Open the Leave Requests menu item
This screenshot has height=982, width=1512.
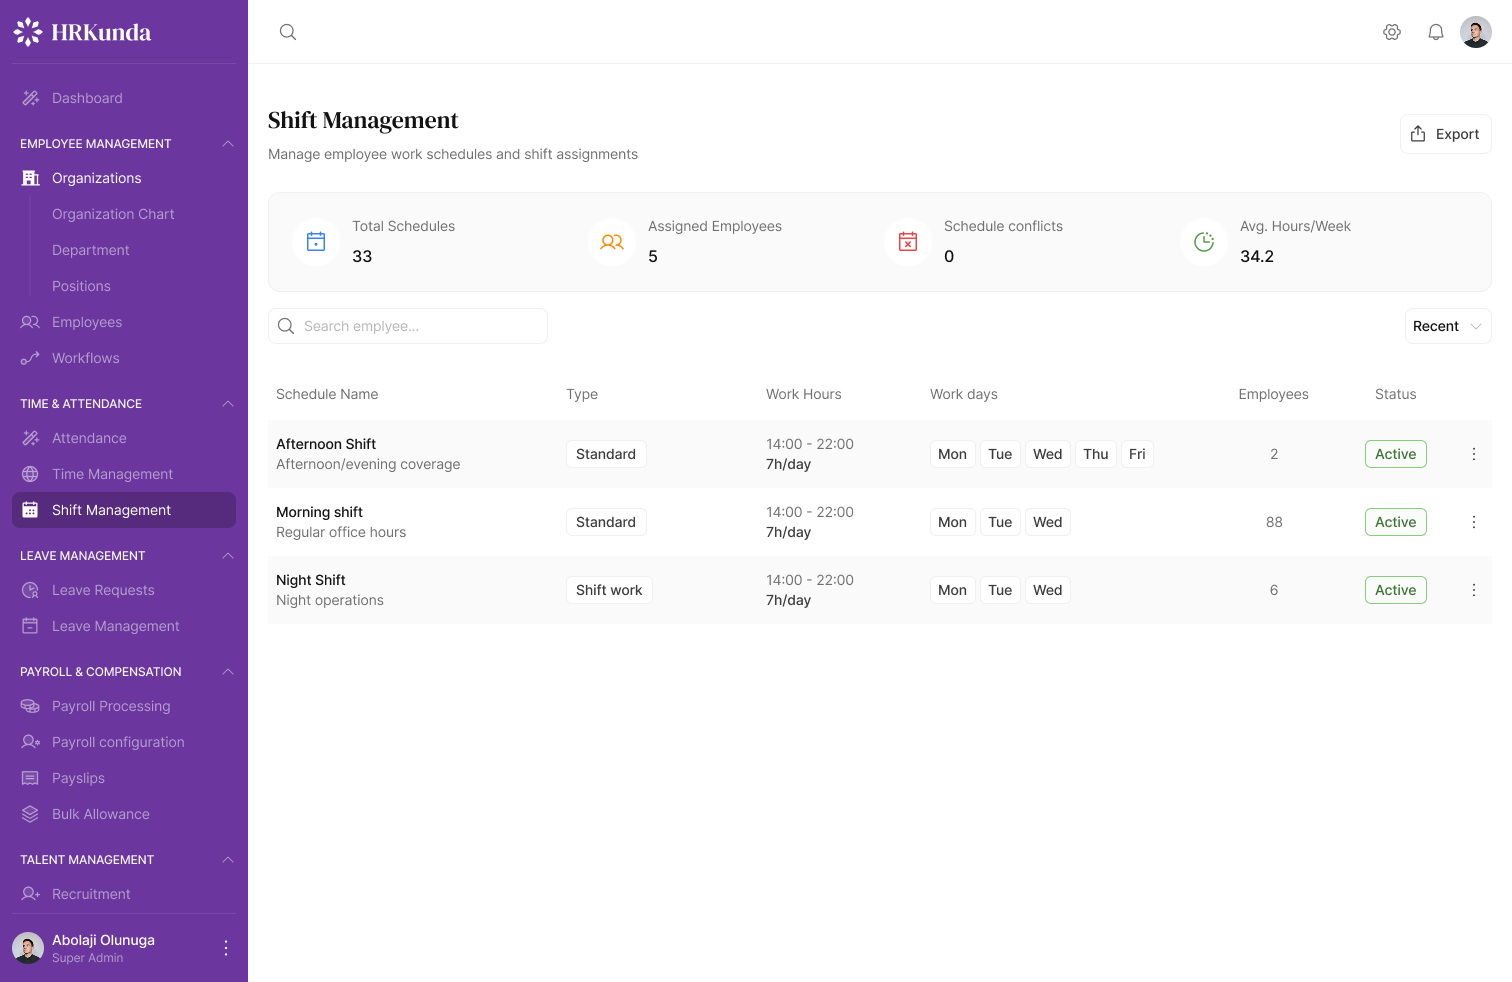click(x=103, y=589)
